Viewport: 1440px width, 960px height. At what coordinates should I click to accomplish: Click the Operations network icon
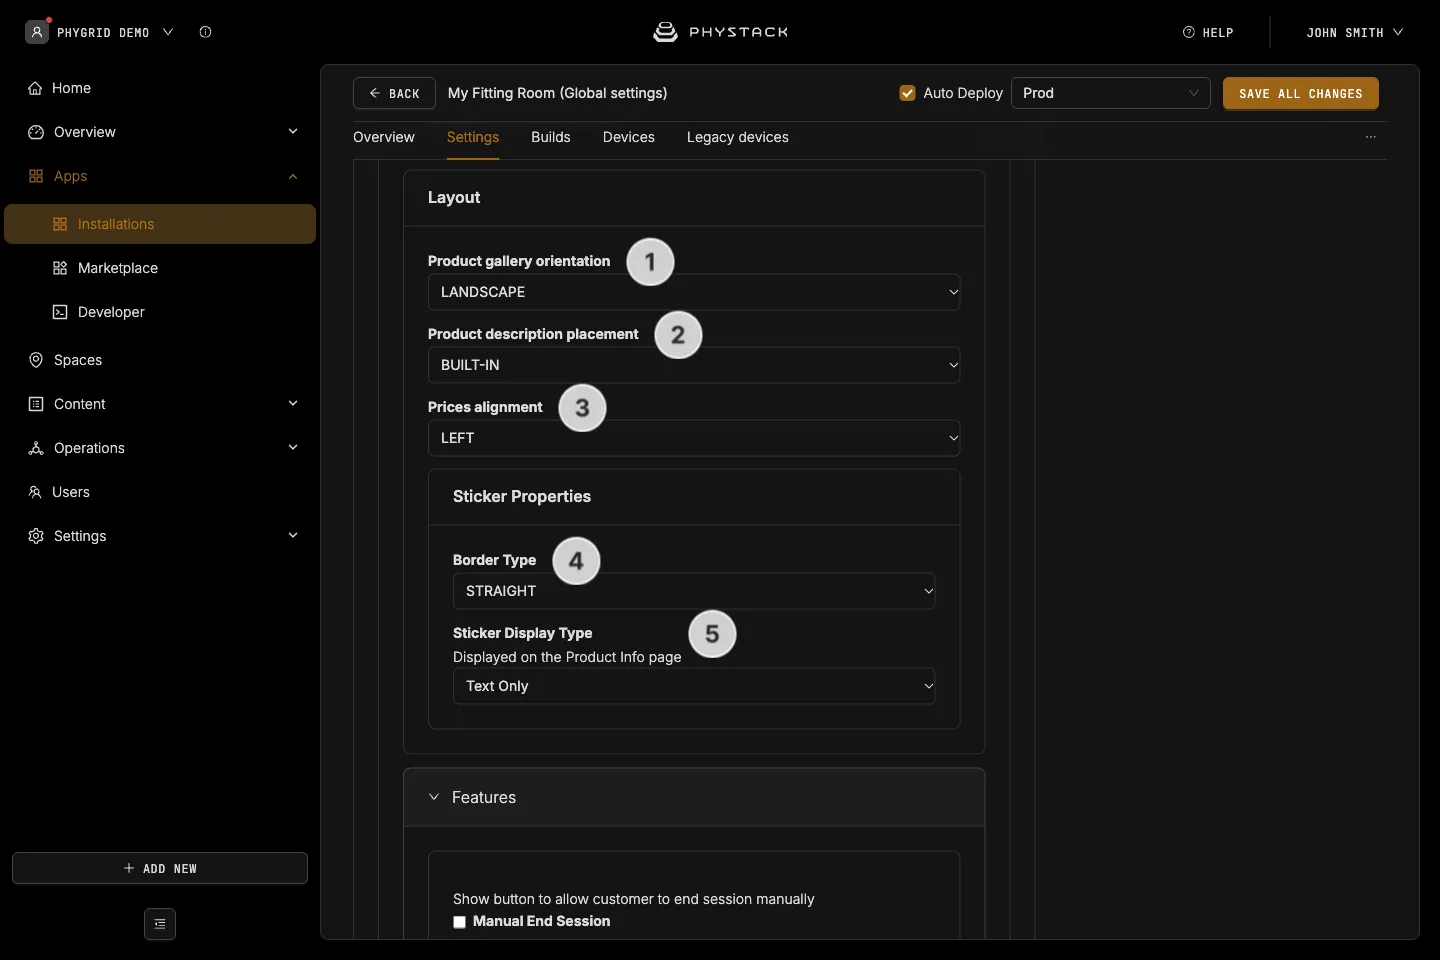click(x=36, y=448)
